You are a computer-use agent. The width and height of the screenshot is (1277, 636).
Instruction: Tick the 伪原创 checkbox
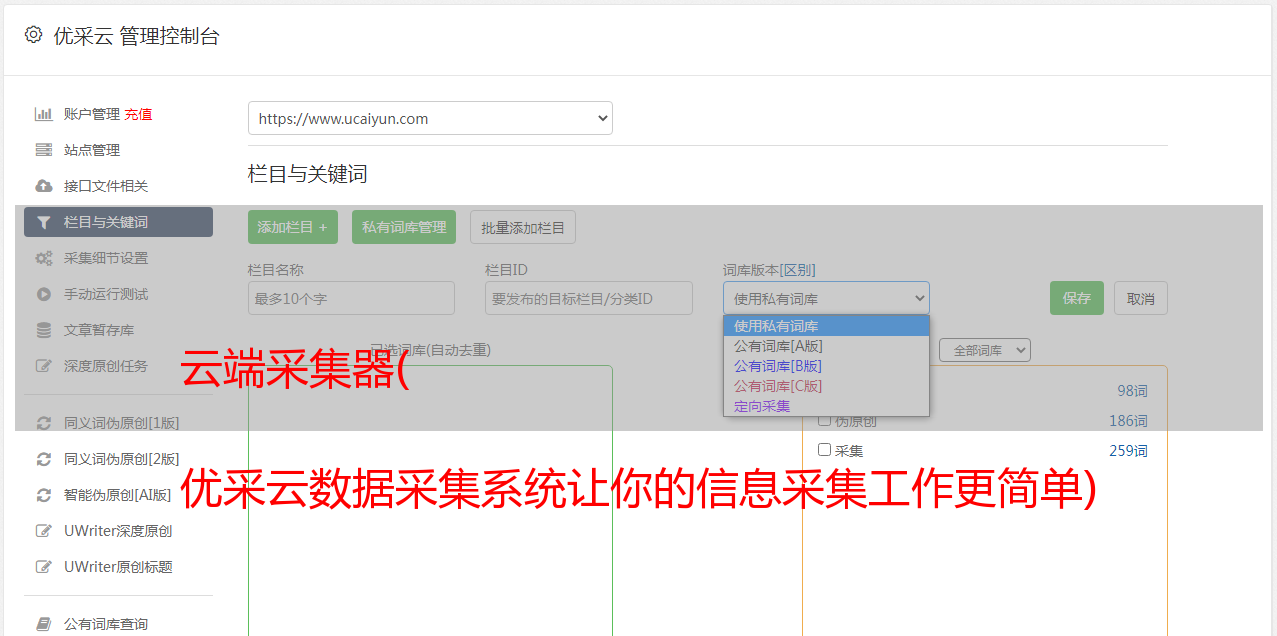pyautogui.click(x=825, y=420)
